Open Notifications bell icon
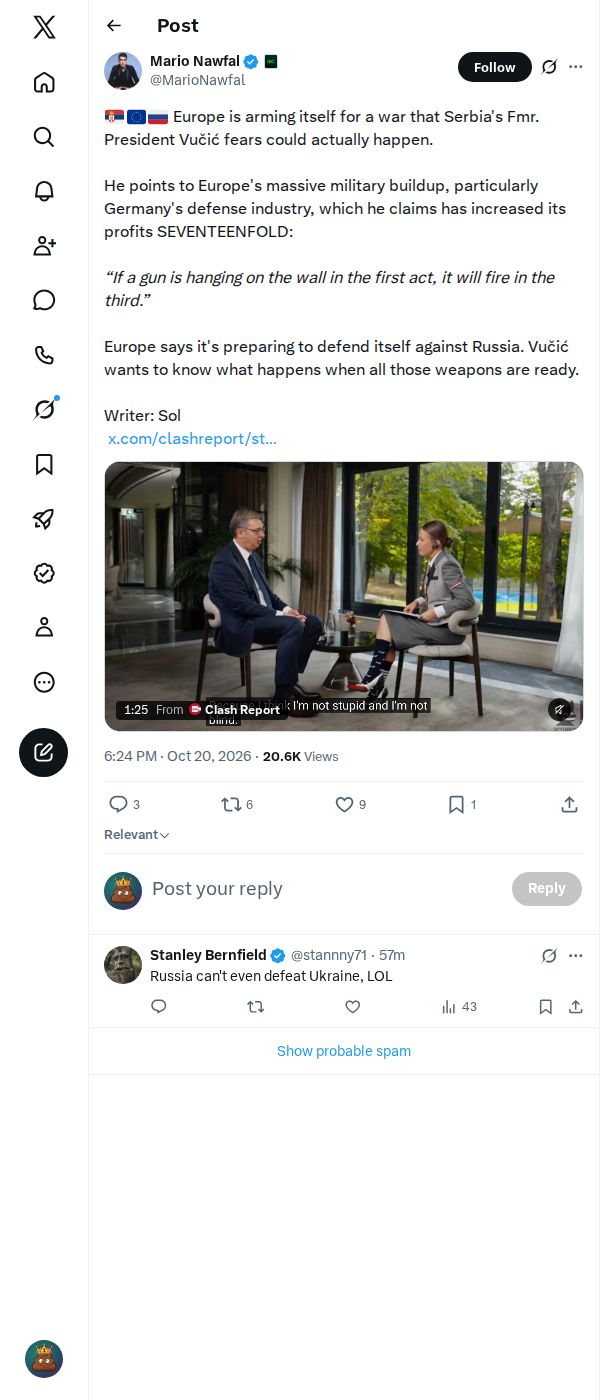Screen dimensions: 600x1400 pos(44,191)
